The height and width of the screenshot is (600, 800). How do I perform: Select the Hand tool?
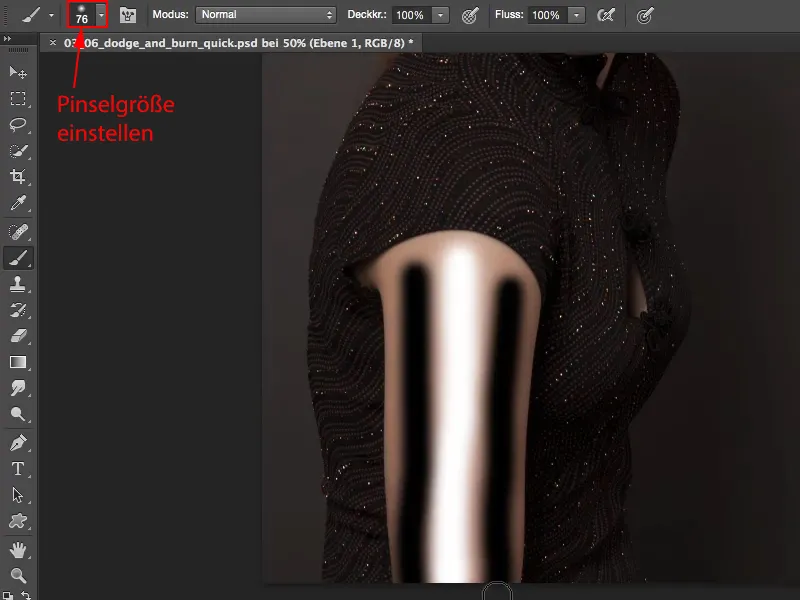pyautogui.click(x=18, y=550)
